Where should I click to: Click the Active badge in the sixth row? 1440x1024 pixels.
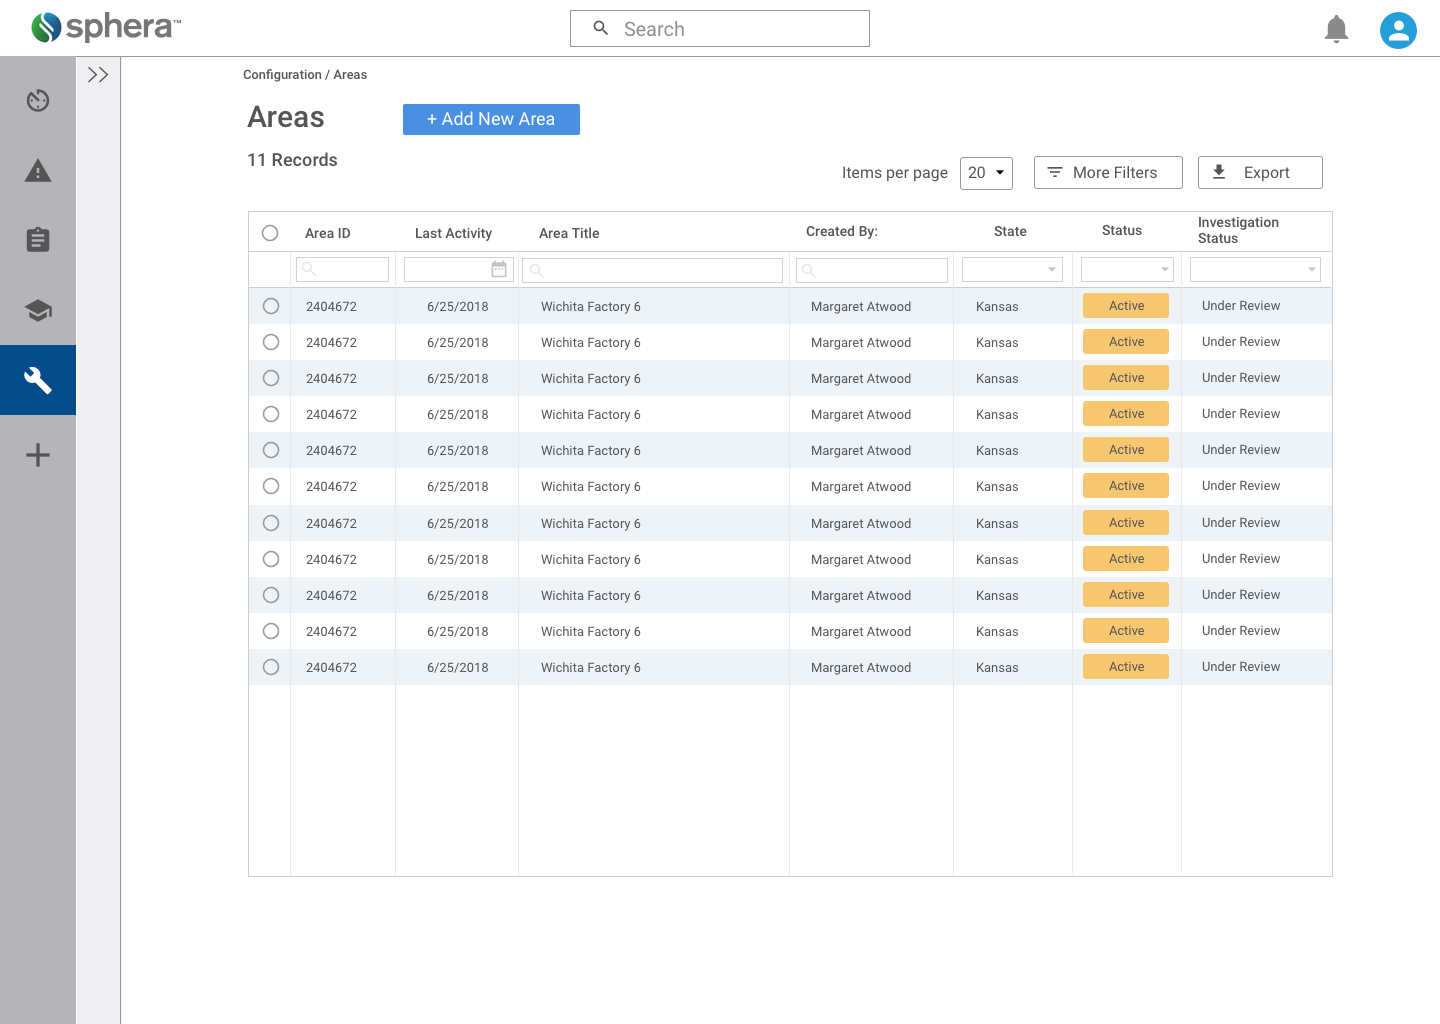tap(1126, 486)
